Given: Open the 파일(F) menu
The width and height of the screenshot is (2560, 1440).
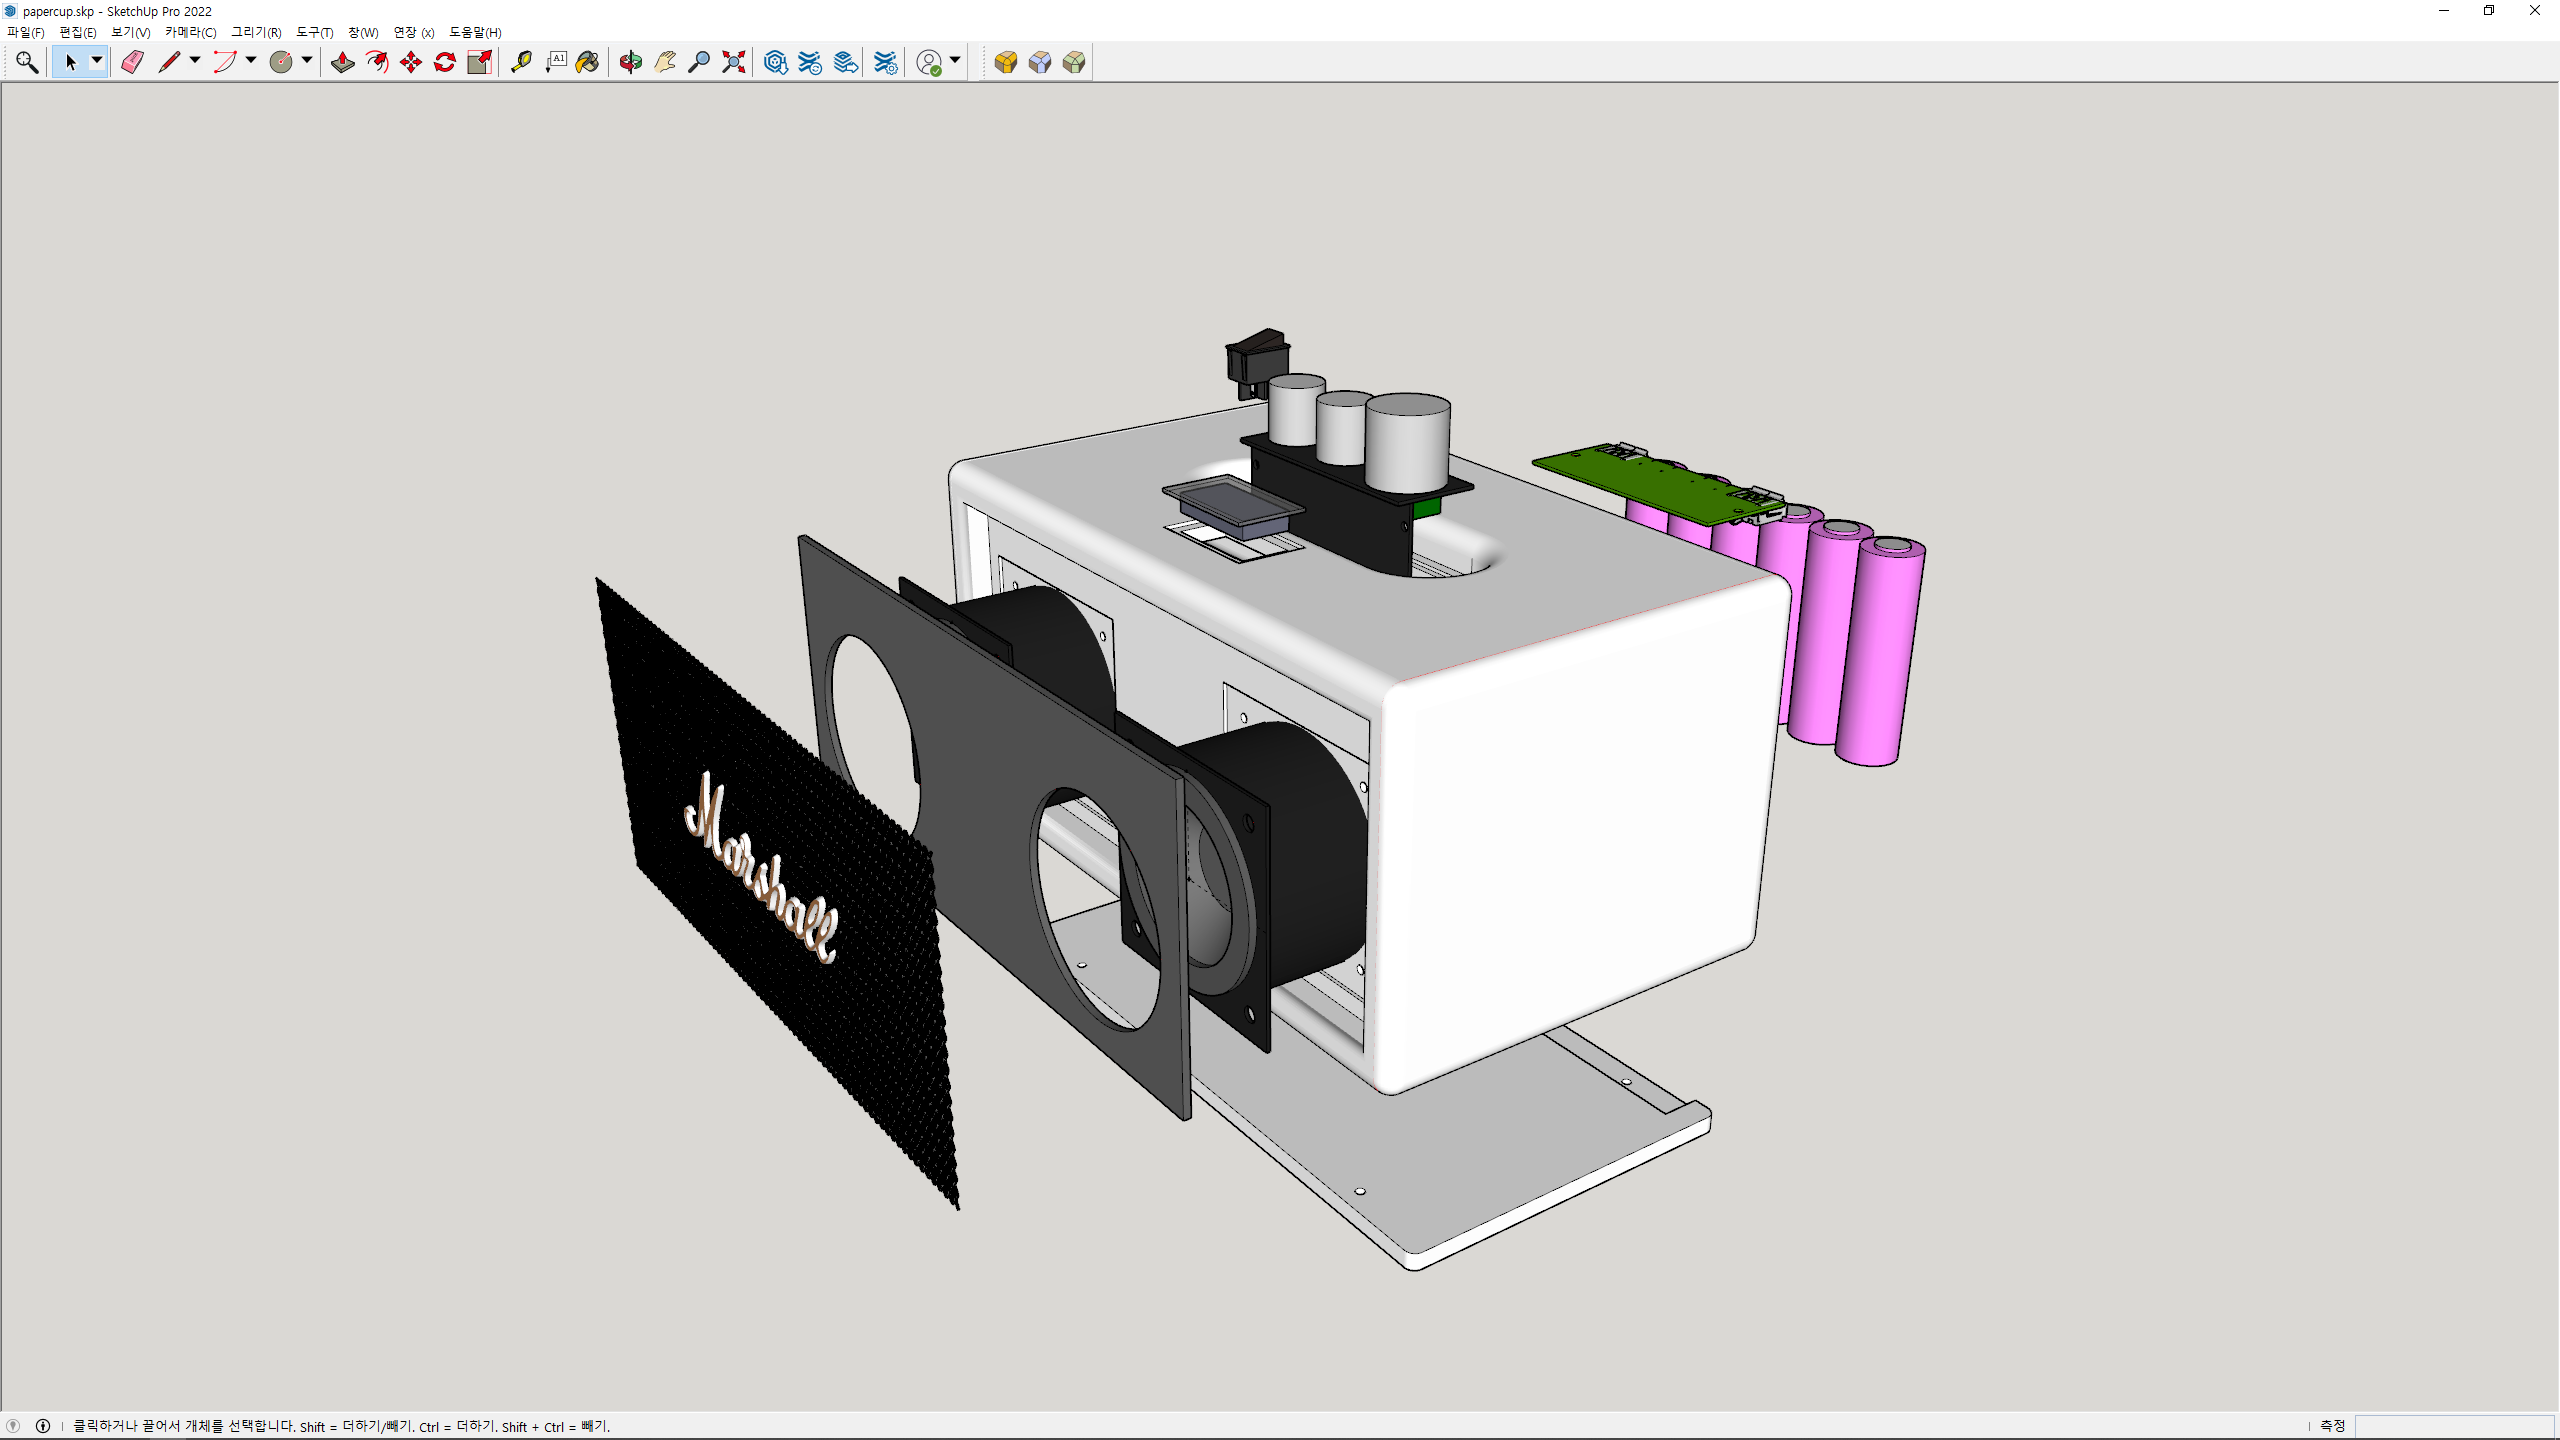Looking at the screenshot, I should [x=26, y=32].
